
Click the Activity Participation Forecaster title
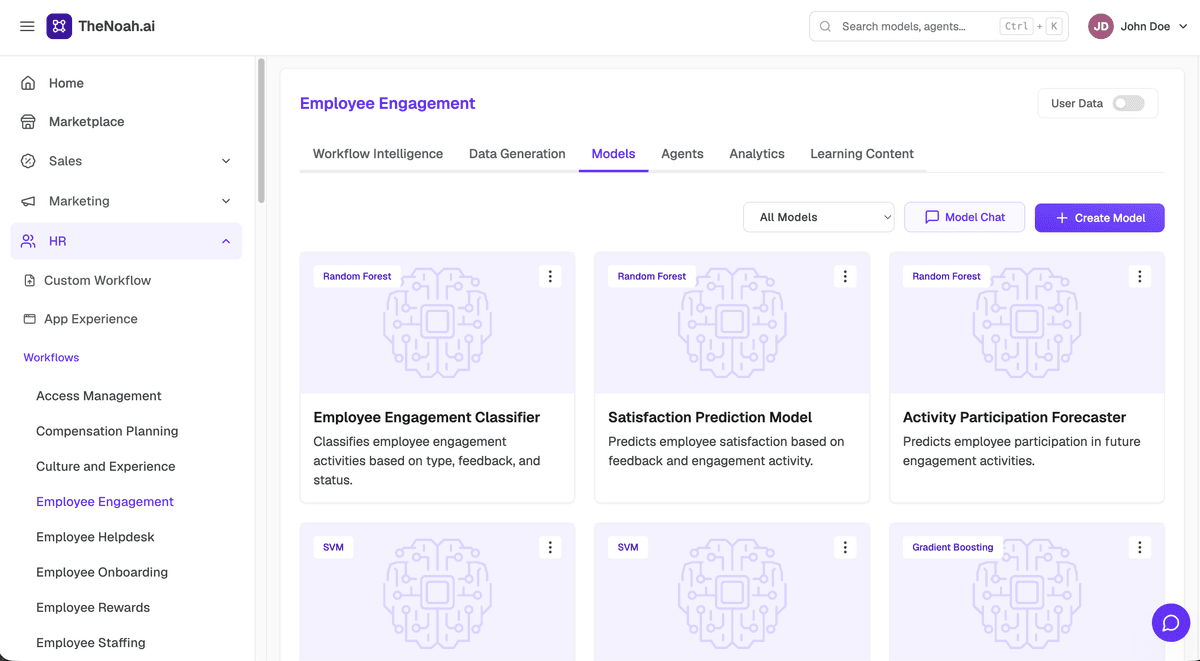(1014, 417)
